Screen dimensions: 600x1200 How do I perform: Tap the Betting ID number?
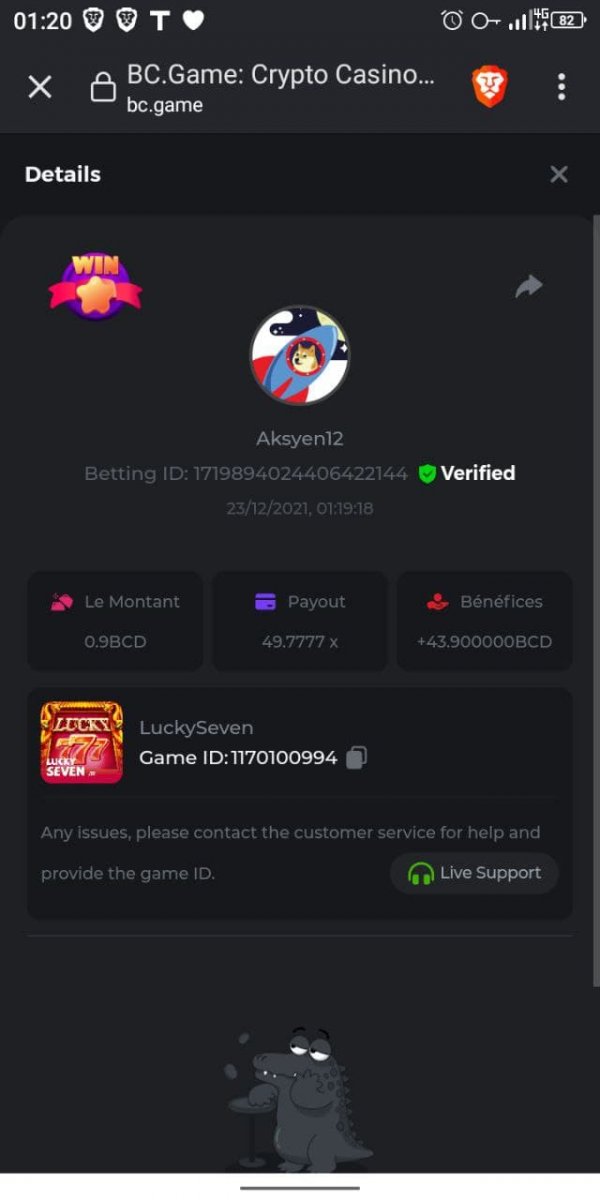coord(300,474)
